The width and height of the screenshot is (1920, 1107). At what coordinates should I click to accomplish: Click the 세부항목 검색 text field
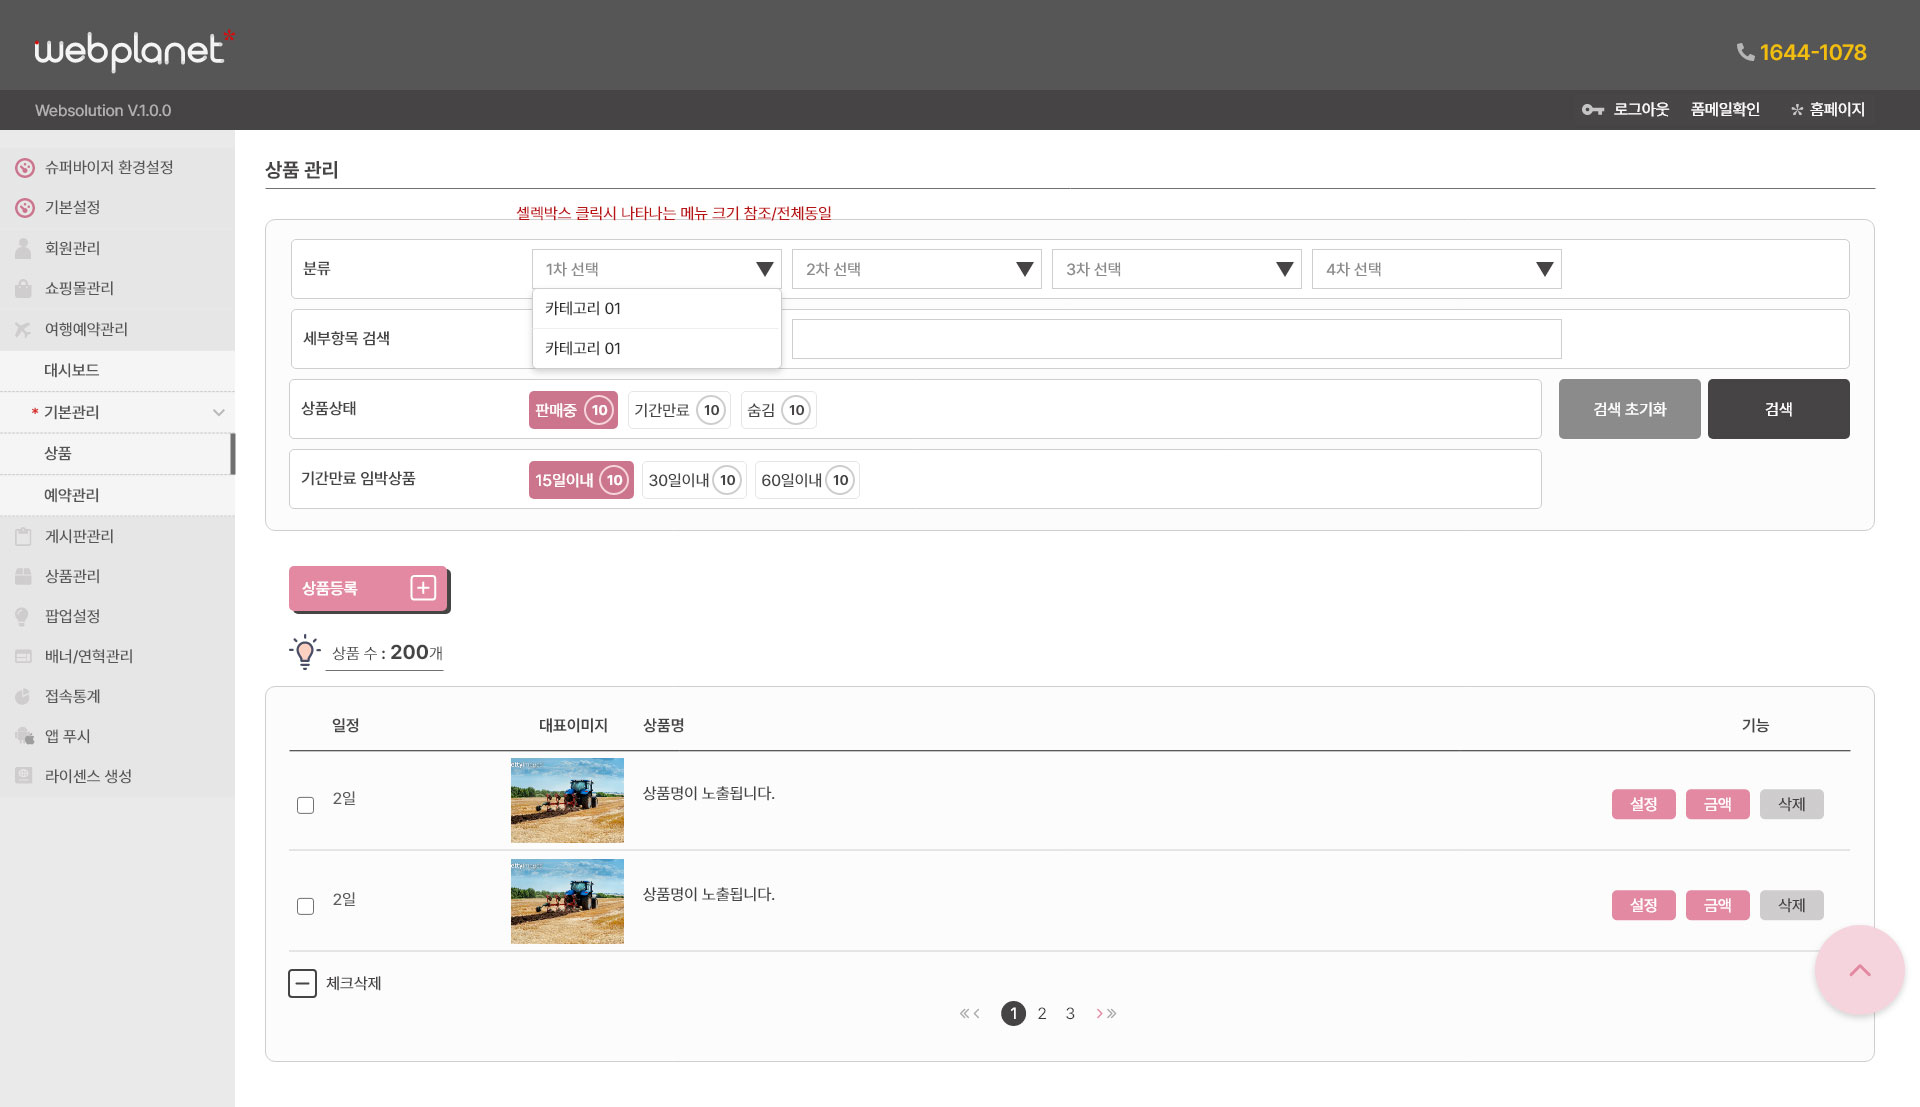click(1176, 339)
